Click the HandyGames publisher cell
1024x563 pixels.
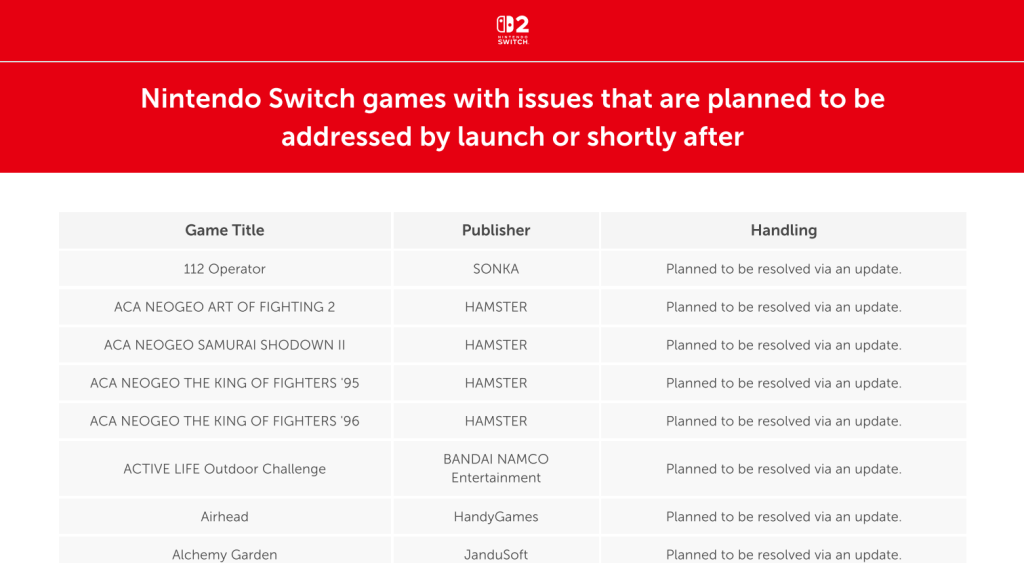point(496,517)
